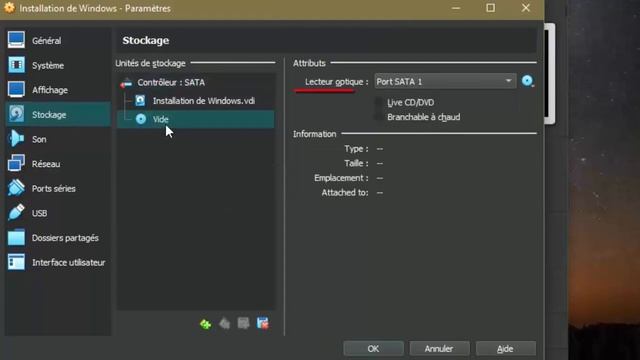Toggle the Live CD/DVD checkbox

click(x=379, y=102)
